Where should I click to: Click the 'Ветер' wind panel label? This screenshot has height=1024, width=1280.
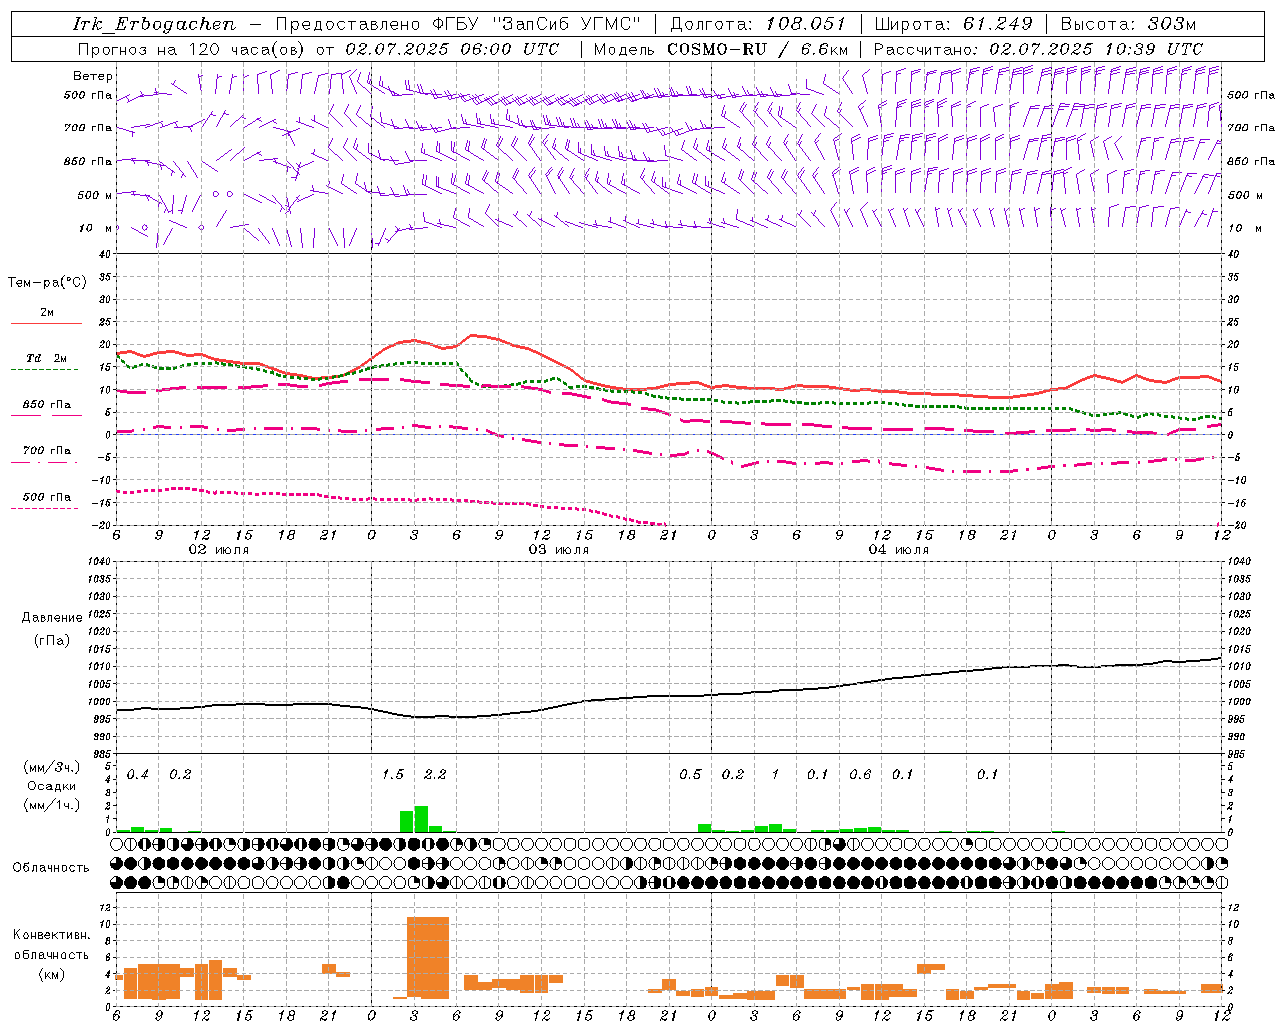[x=93, y=76]
